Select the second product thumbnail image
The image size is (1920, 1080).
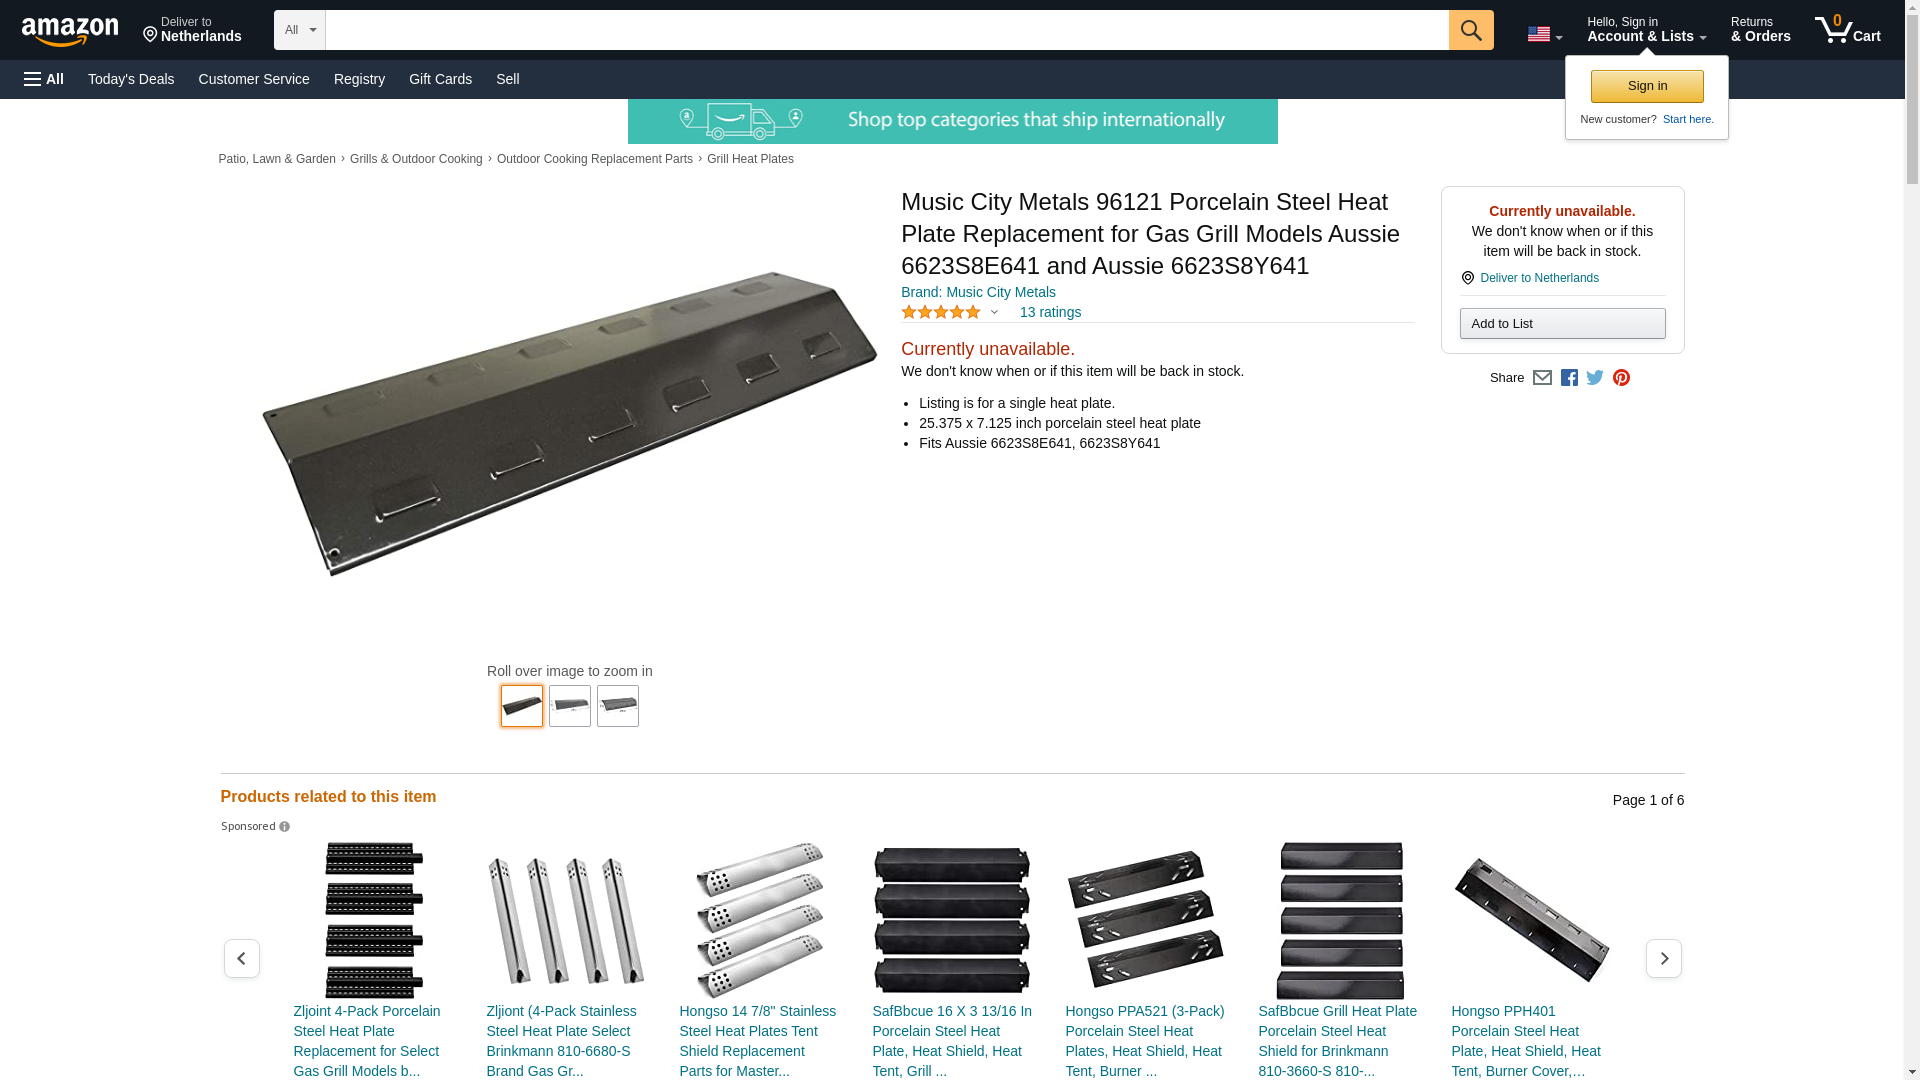570,706
